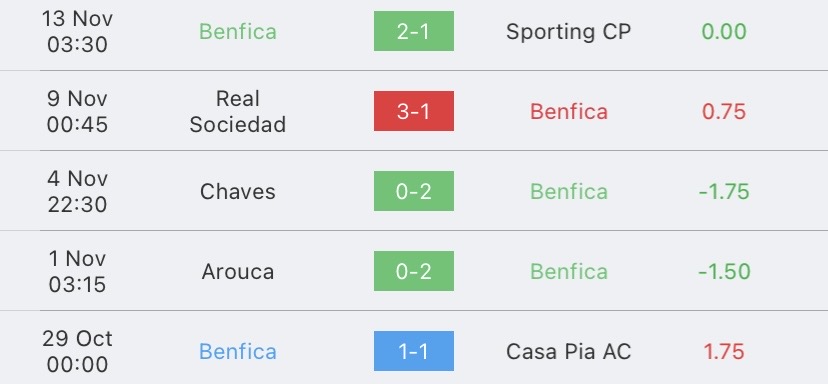This screenshot has height=384, width=828.
Task: Open the Sporting CP team page
Action: (x=569, y=32)
